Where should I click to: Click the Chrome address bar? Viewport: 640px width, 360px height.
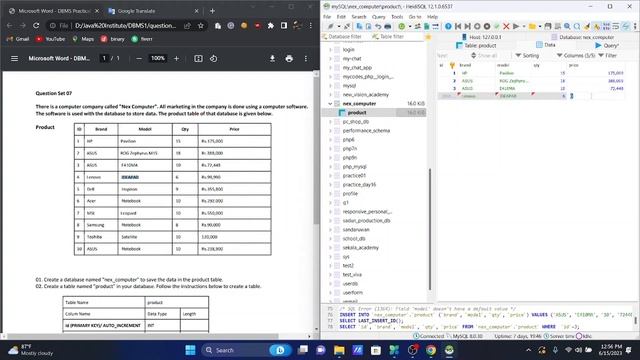pos(125,25)
